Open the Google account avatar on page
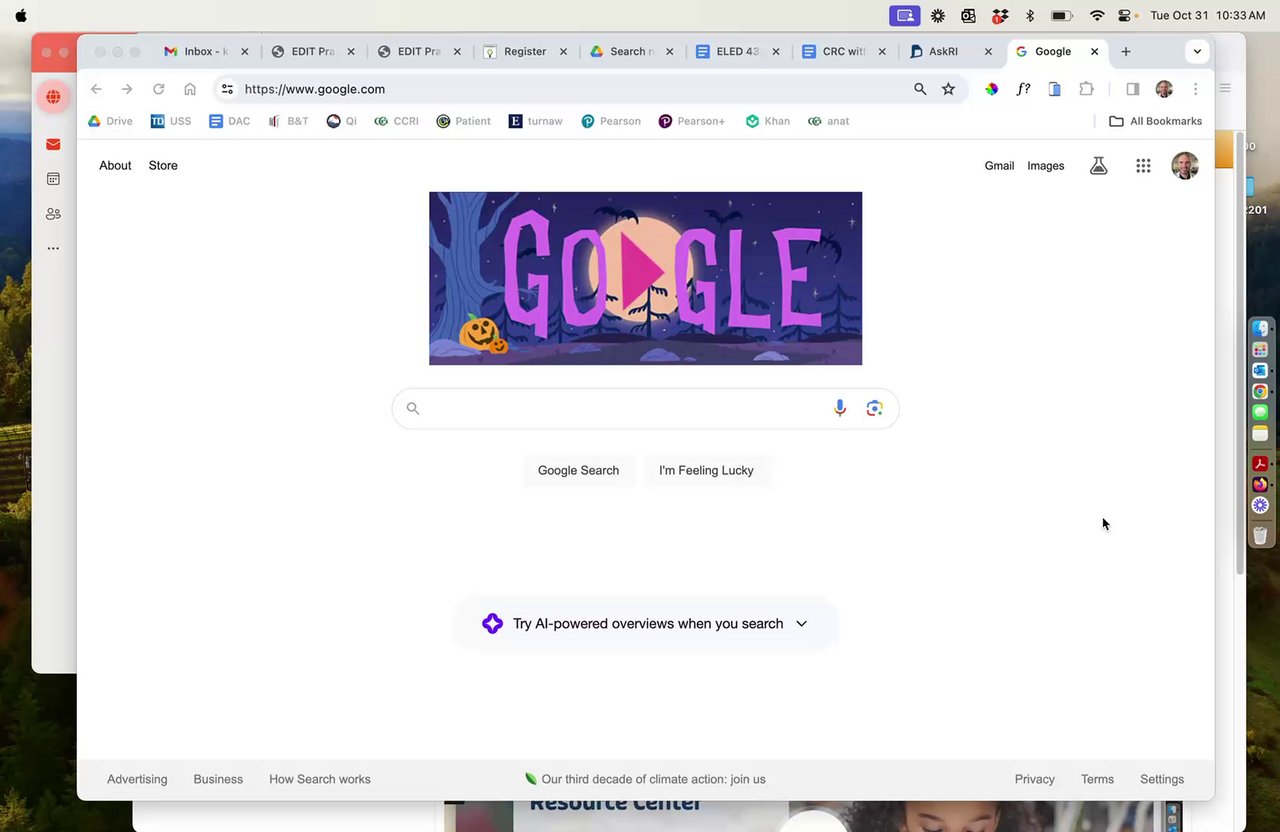 [1185, 166]
